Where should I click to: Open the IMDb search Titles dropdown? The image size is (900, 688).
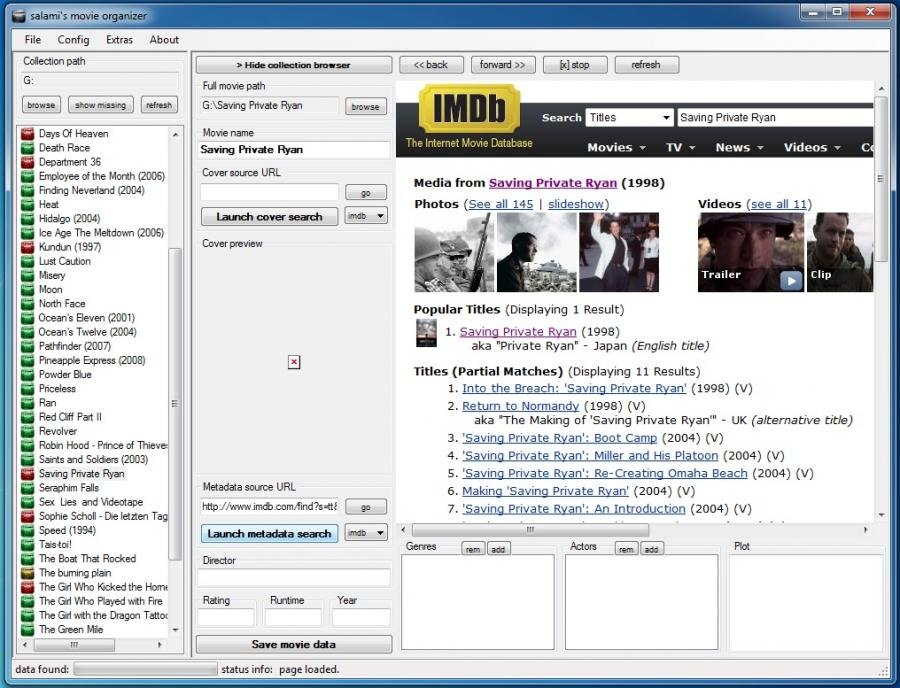pos(629,118)
